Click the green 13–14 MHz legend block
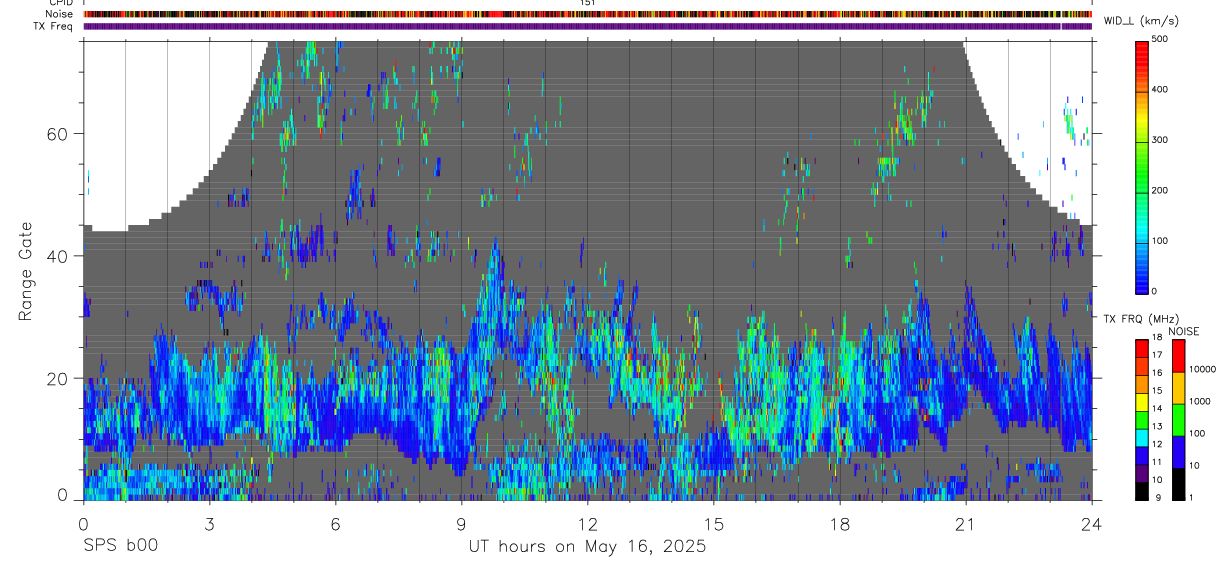The height and width of the screenshot is (567, 1228). [1142, 420]
